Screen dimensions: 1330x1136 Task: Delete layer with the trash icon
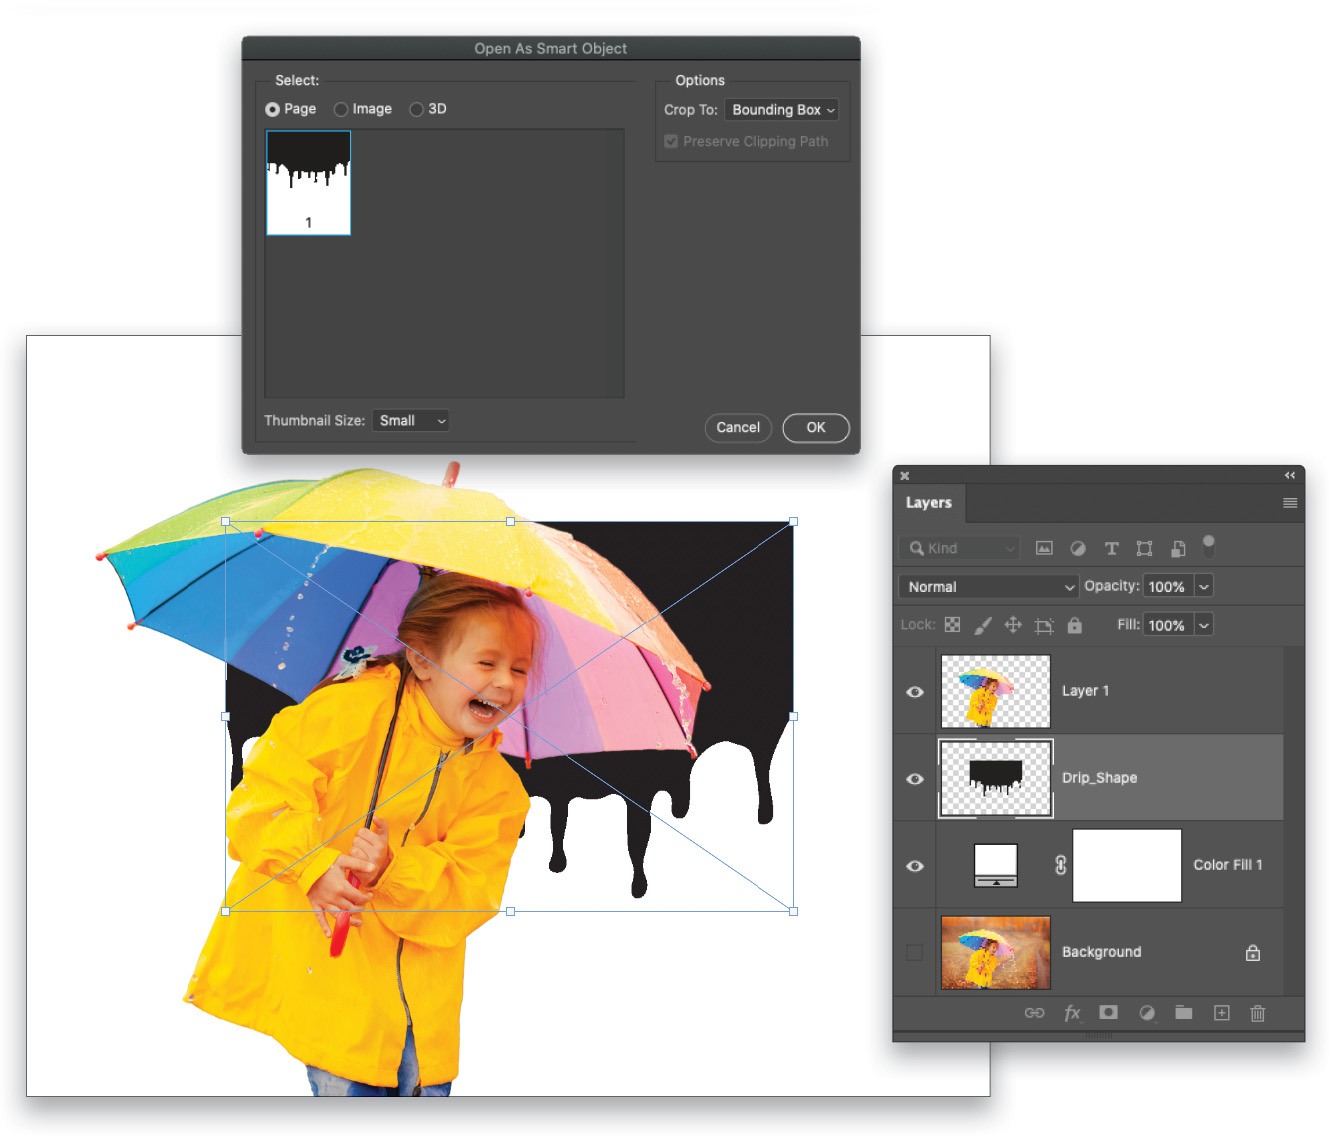point(1257,1013)
